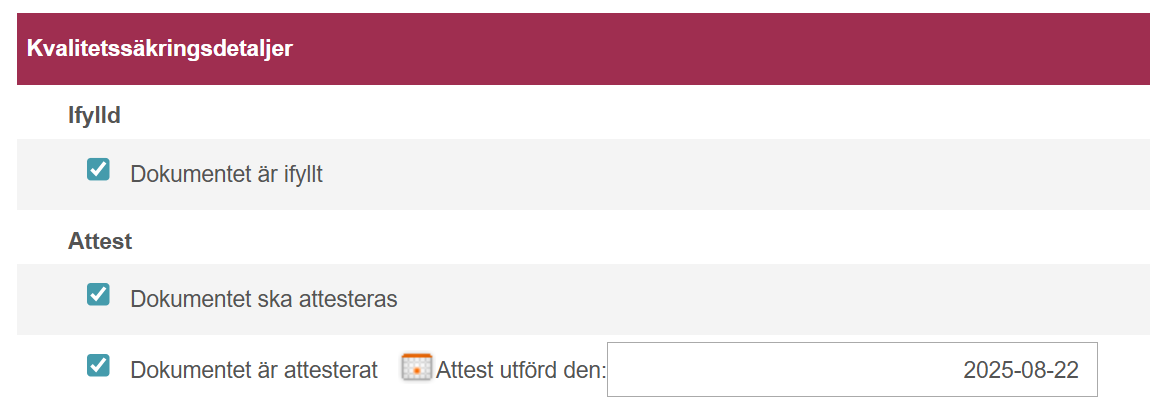Untick the 'Dokumentet är attesterat' checkbox
1150x409 pixels.
(x=98, y=365)
